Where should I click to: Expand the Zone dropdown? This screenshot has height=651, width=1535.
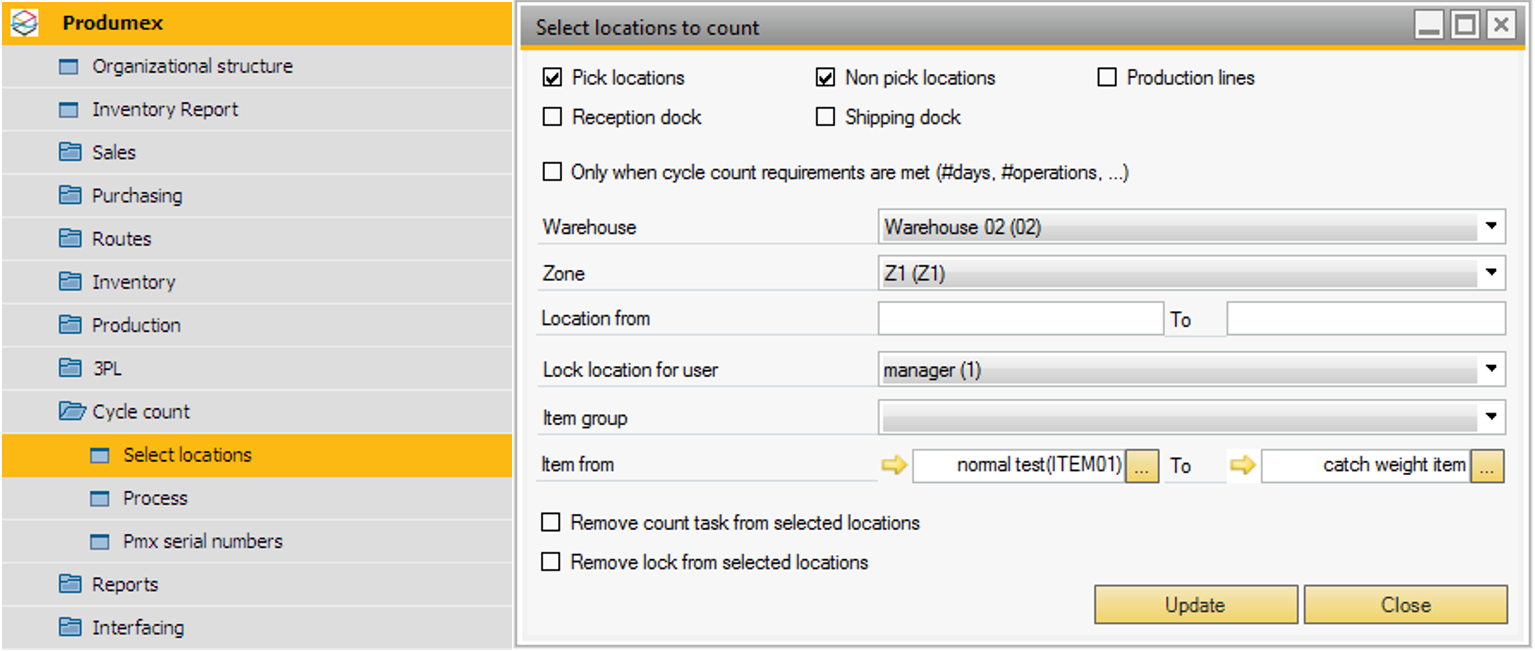[x=1491, y=272]
